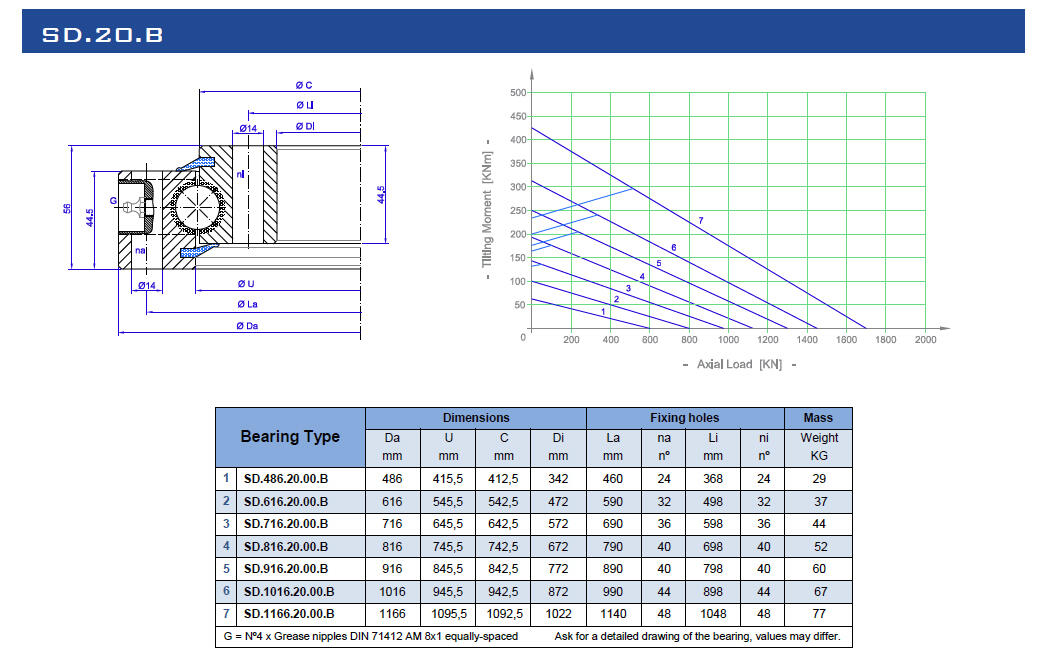Select the SD.616.20.00.B bearing type cell

pos(285,501)
